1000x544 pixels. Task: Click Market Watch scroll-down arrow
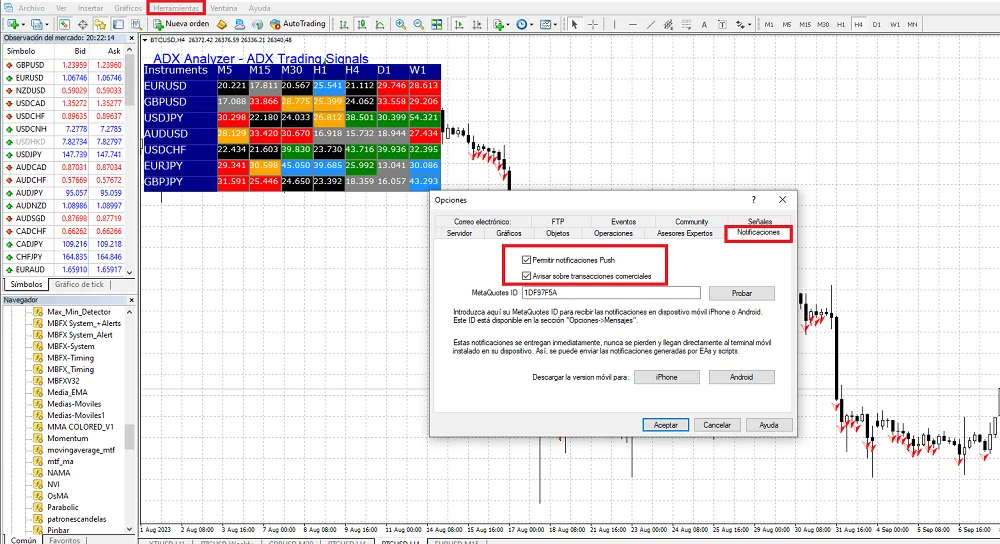click(x=129, y=272)
